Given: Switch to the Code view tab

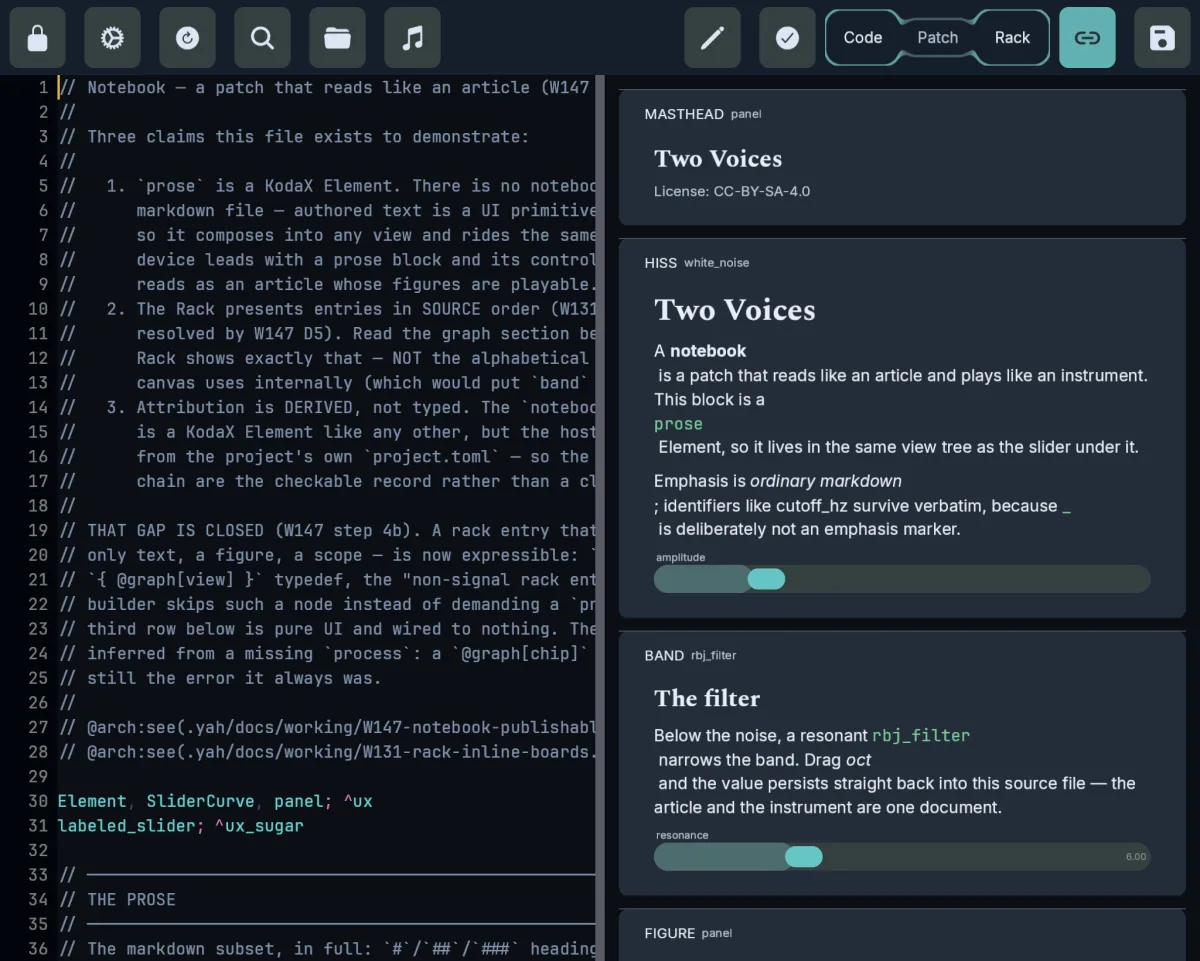Looking at the screenshot, I should coord(863,38).
